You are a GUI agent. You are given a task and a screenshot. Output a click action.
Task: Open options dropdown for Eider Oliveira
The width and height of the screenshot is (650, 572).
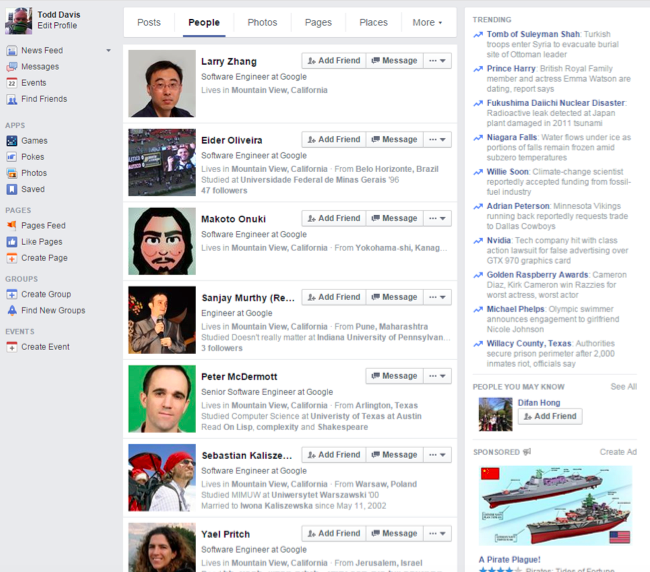437,139
